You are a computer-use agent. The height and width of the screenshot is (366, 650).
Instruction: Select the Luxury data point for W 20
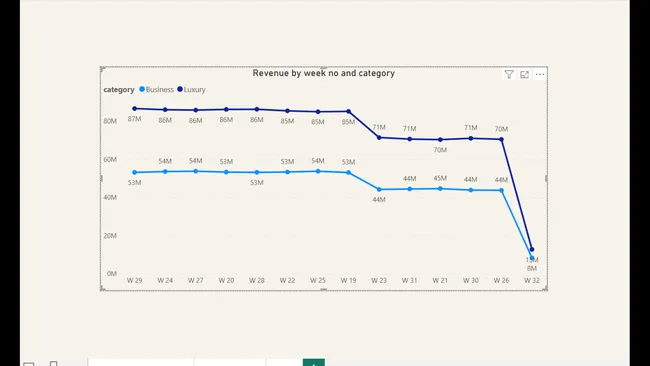click(226, 109)
